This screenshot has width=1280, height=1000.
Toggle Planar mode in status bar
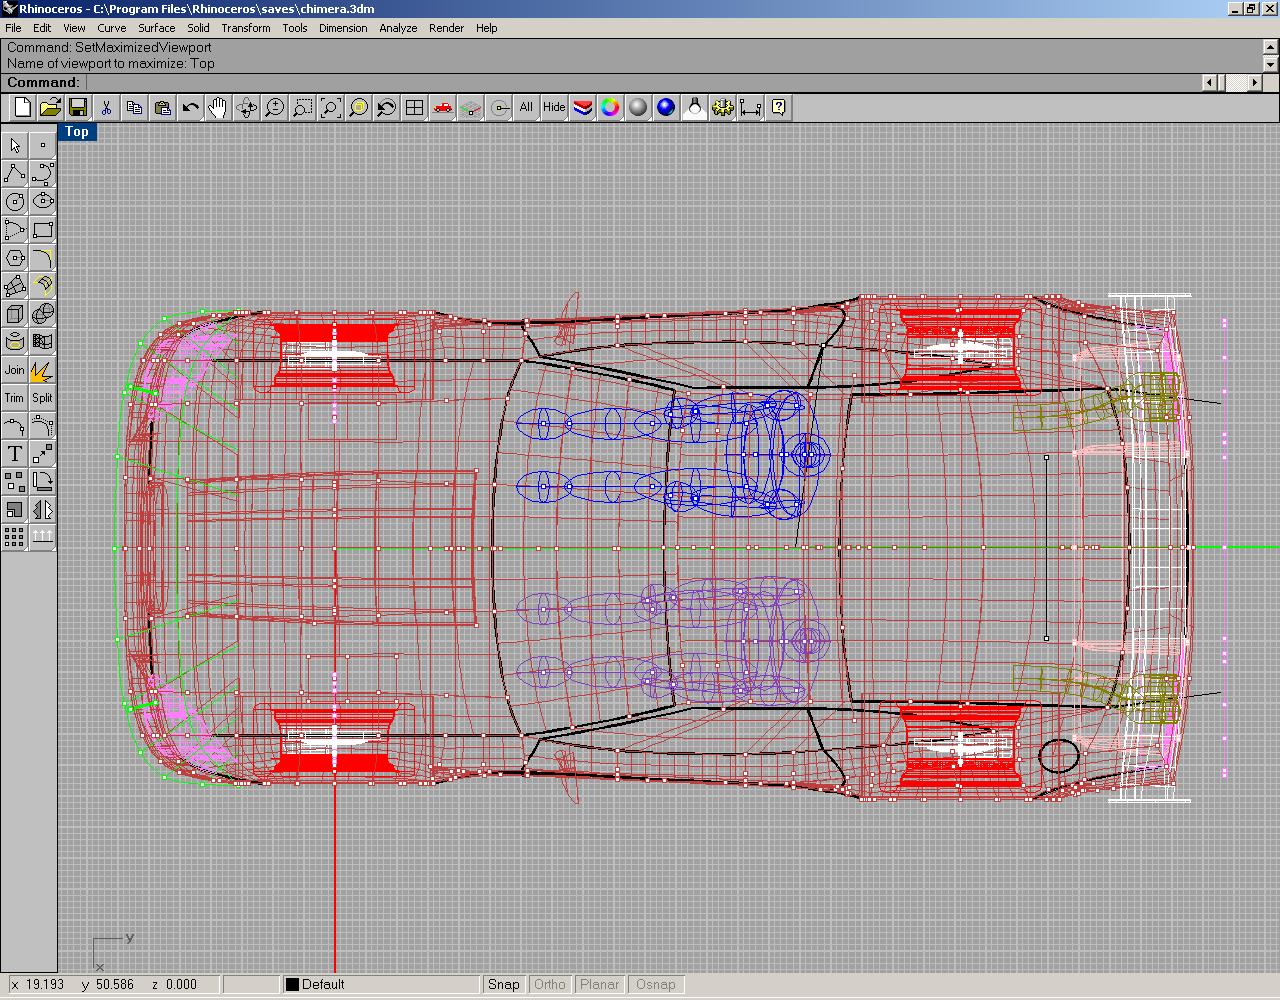(600, 985)
